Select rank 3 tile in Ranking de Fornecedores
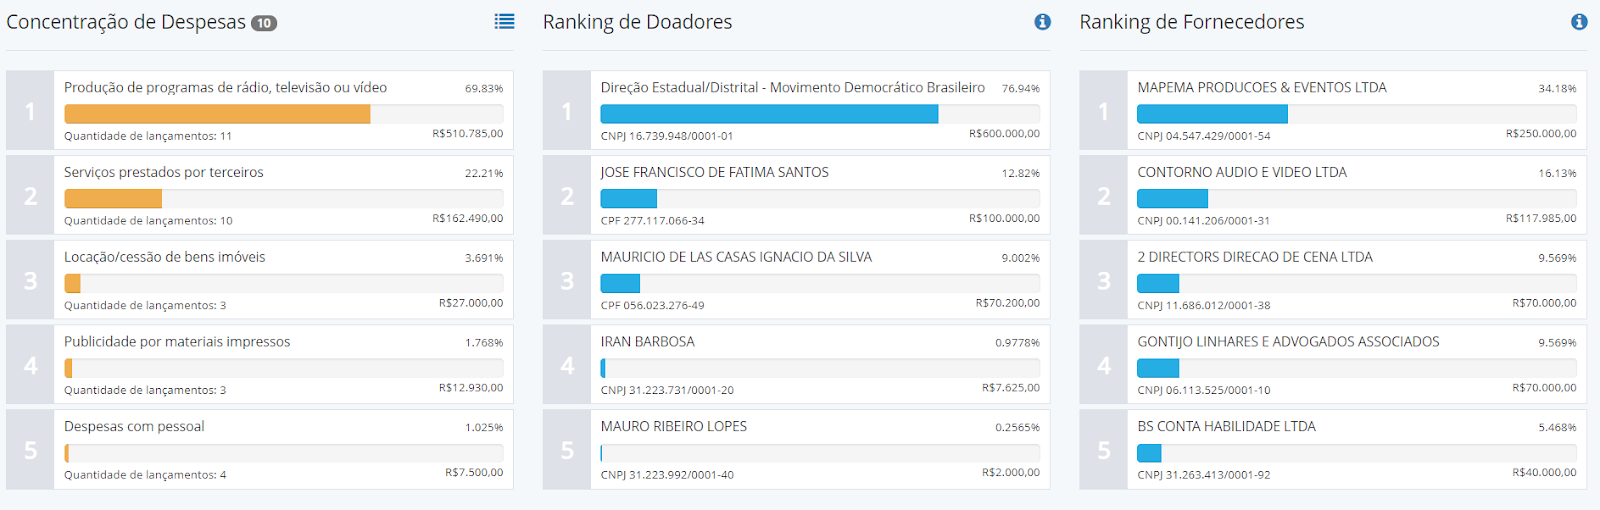Image resolution: width=1600 pixels, height=510 pixels. tap(1104, 280)
